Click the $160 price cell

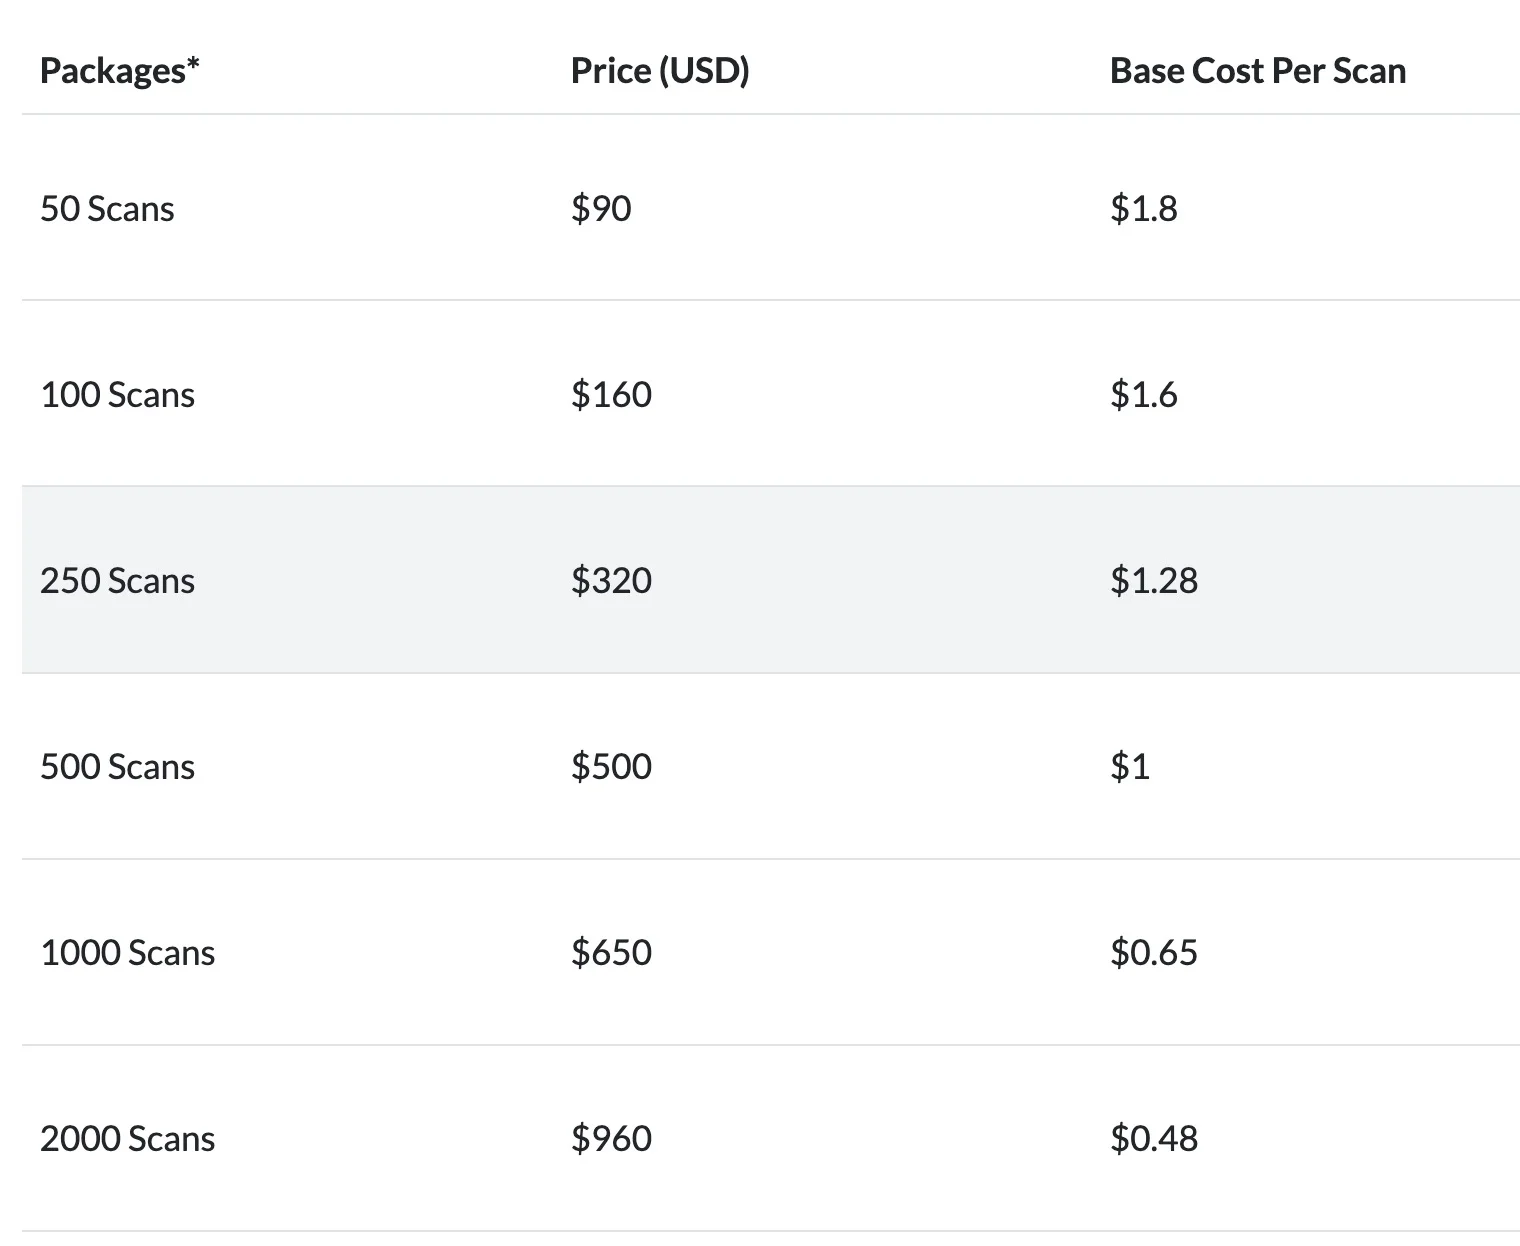click(611, 395)
